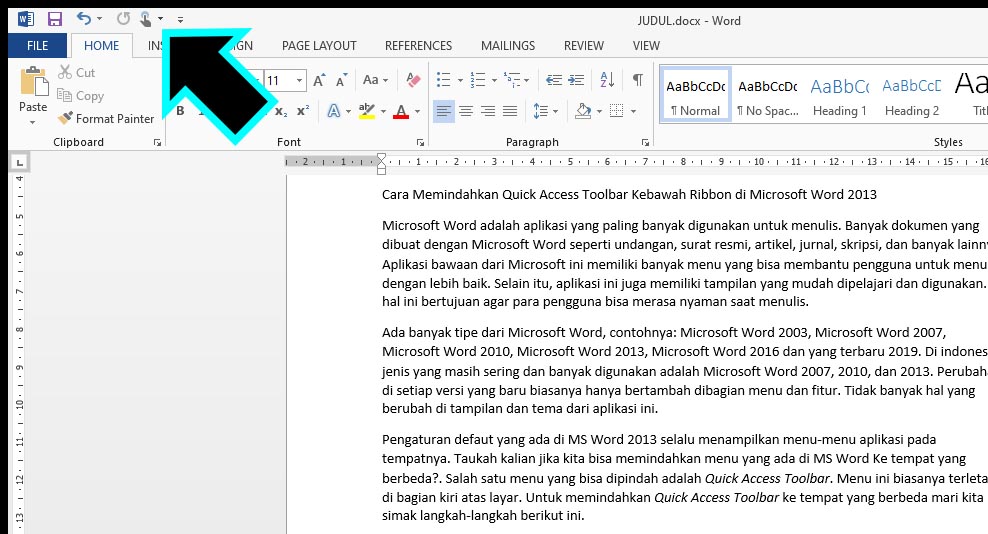Select Justify alignment
Screen dimensions: 988x534
tap(510, 112)
